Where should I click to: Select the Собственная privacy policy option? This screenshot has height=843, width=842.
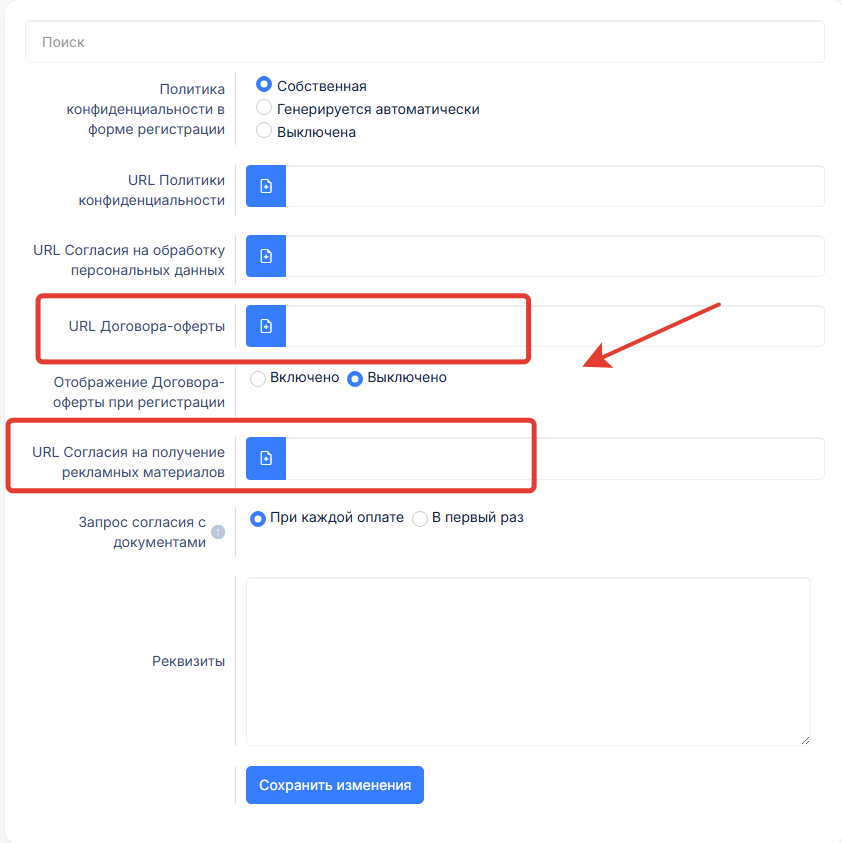(264, 86)
